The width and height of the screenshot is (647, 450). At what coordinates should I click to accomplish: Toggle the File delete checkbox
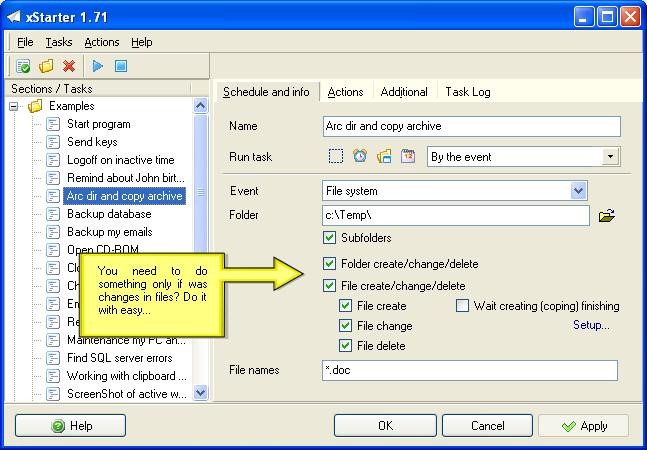click(346, 346)
